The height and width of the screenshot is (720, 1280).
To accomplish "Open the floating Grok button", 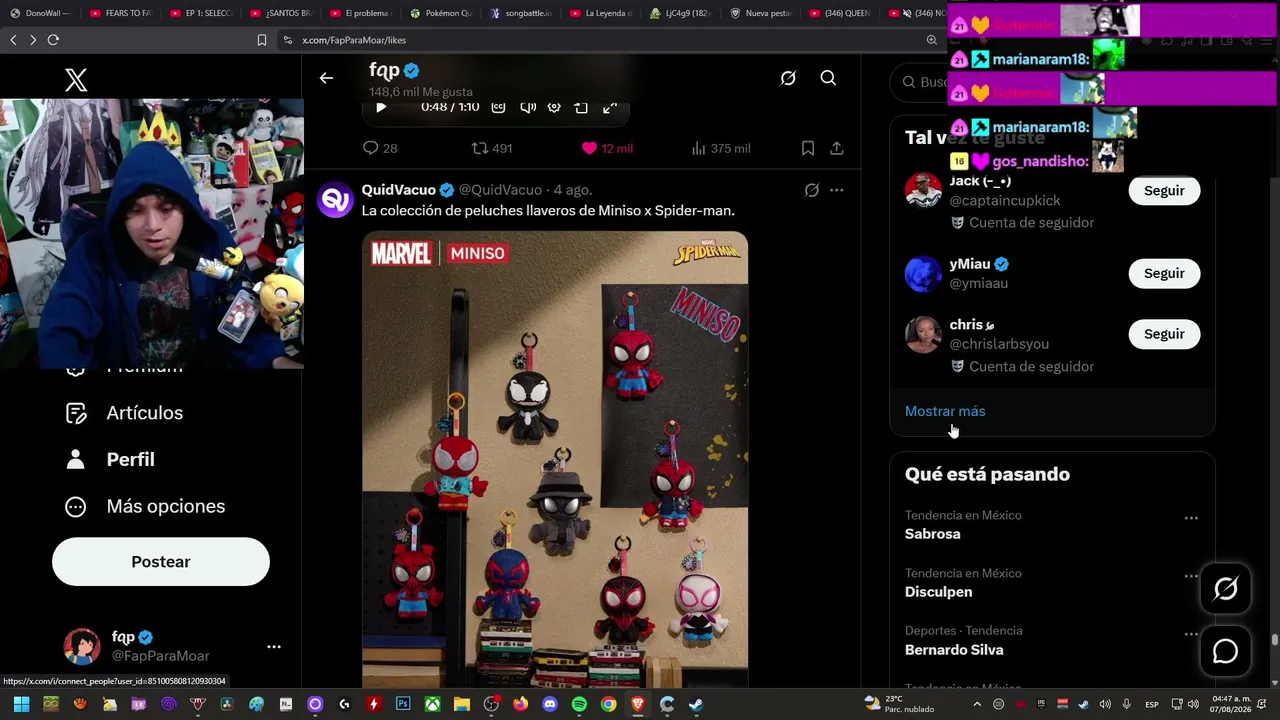I will point(1225,589).
